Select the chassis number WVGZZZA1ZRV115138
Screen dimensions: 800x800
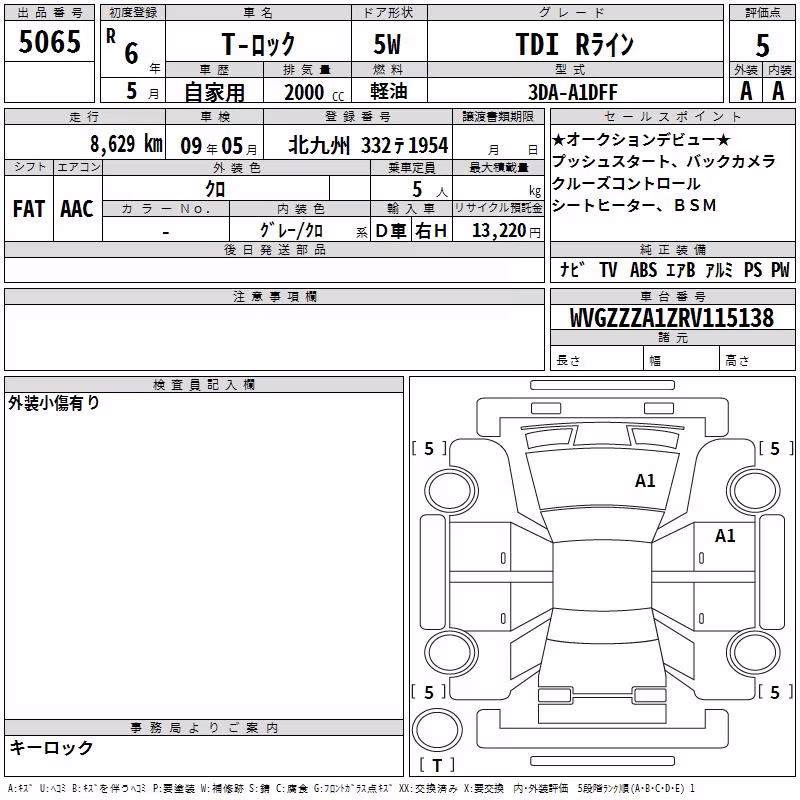tap(672, 318)
